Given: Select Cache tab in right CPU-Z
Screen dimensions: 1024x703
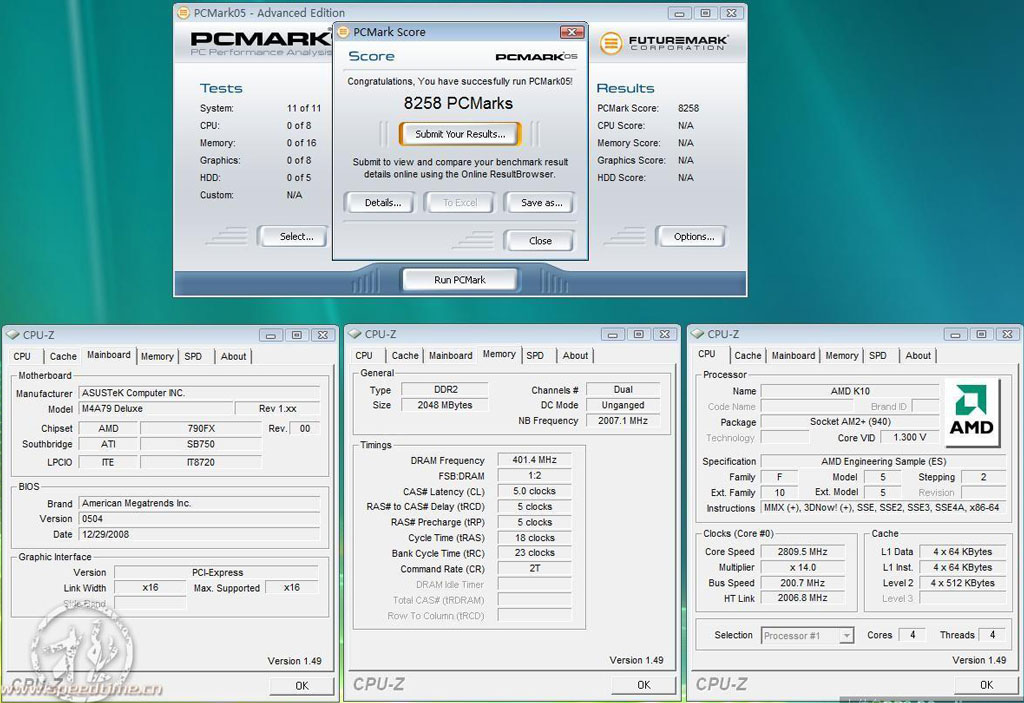Looking at the screenshot, I should pos(748,355).
